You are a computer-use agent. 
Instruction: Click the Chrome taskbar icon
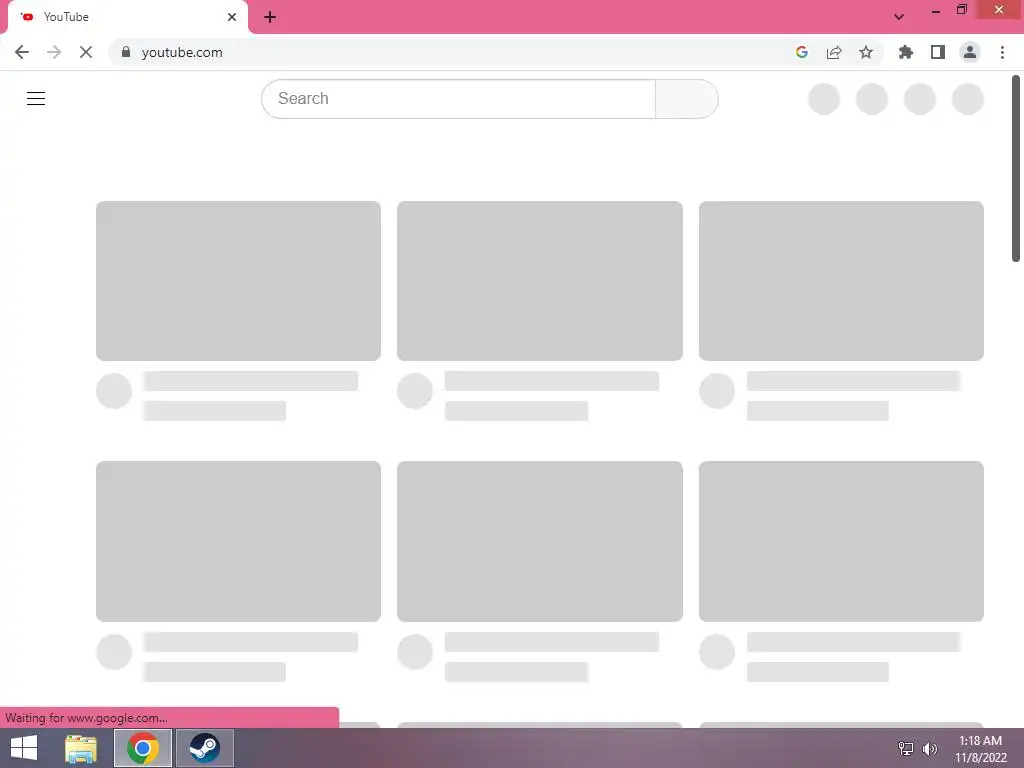coord(143,748)
